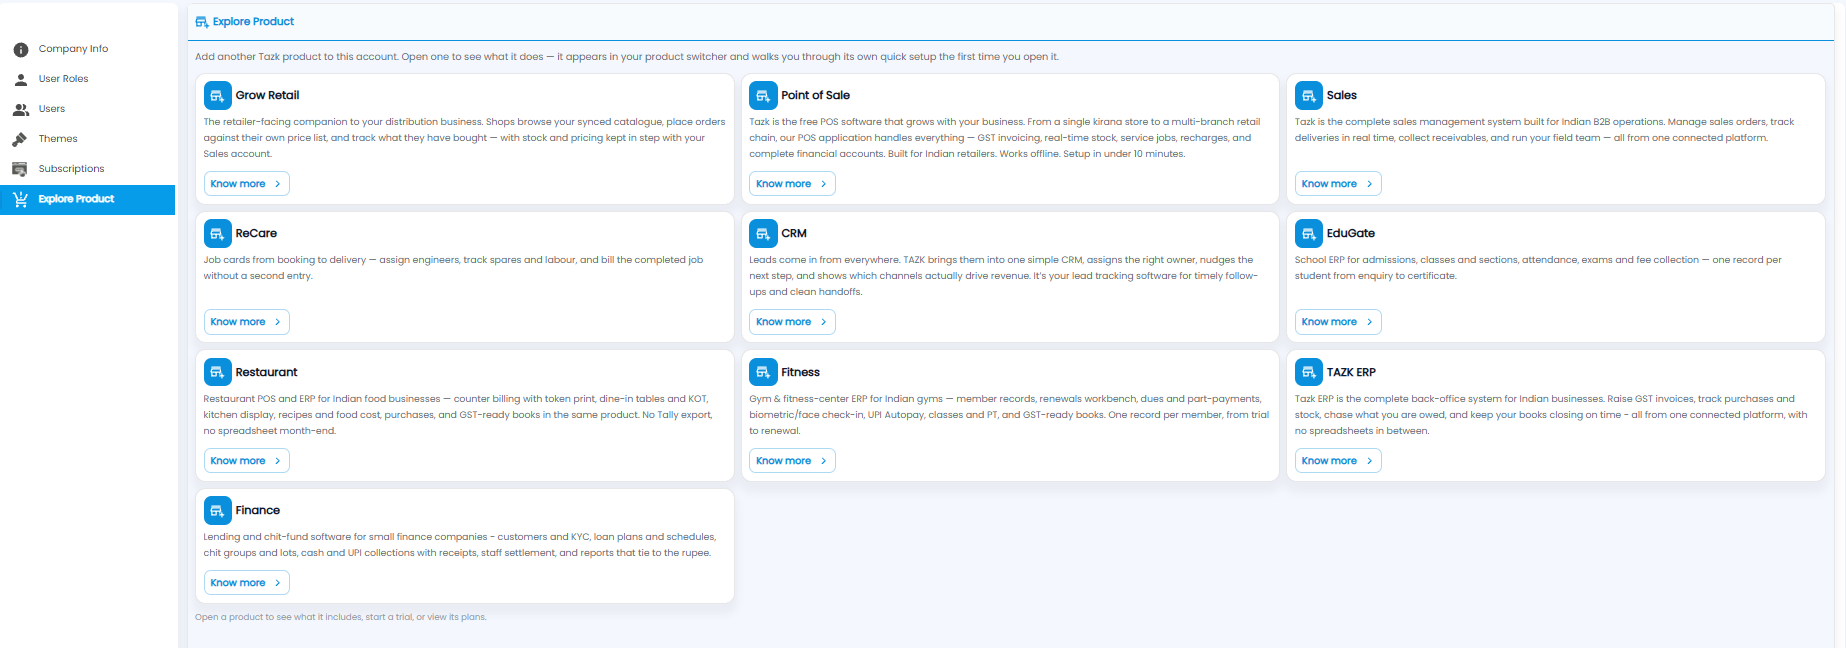Click Know more on the Finance card
This screenshot has height=648, width=1846.
(247, 583)
